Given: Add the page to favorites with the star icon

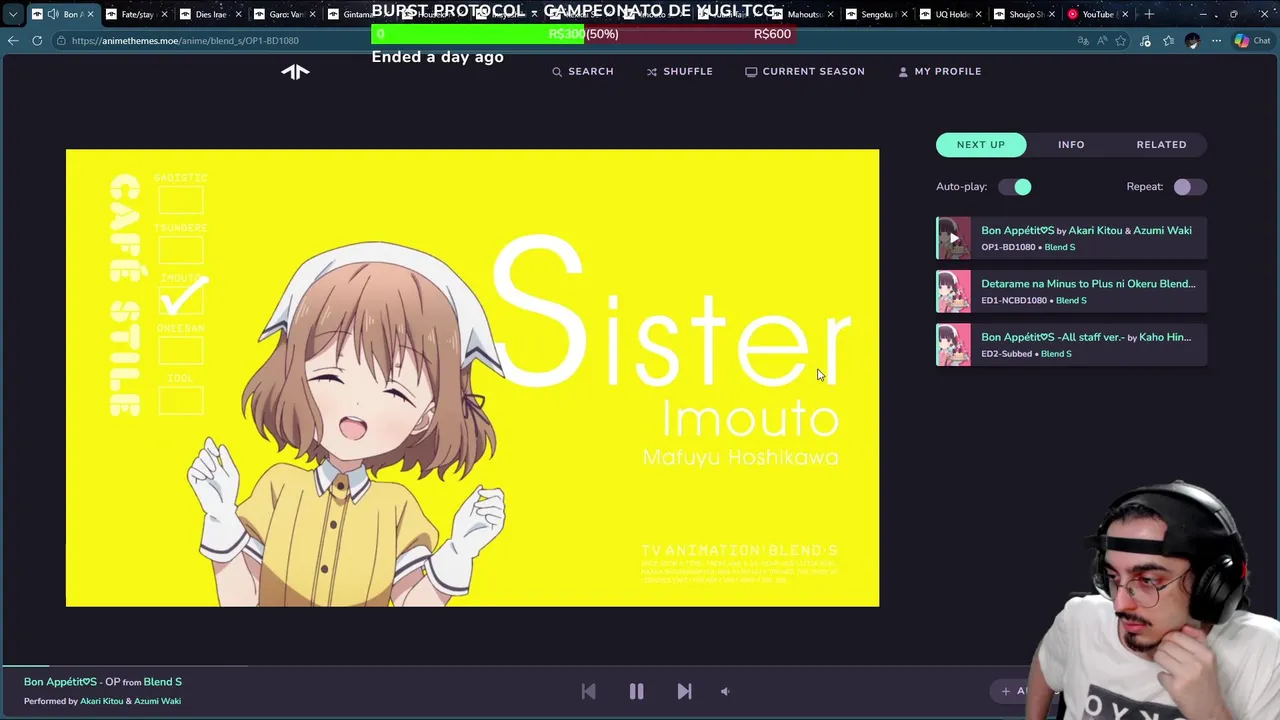Looking at the screenshot, I should click(x=1121, y=41).
